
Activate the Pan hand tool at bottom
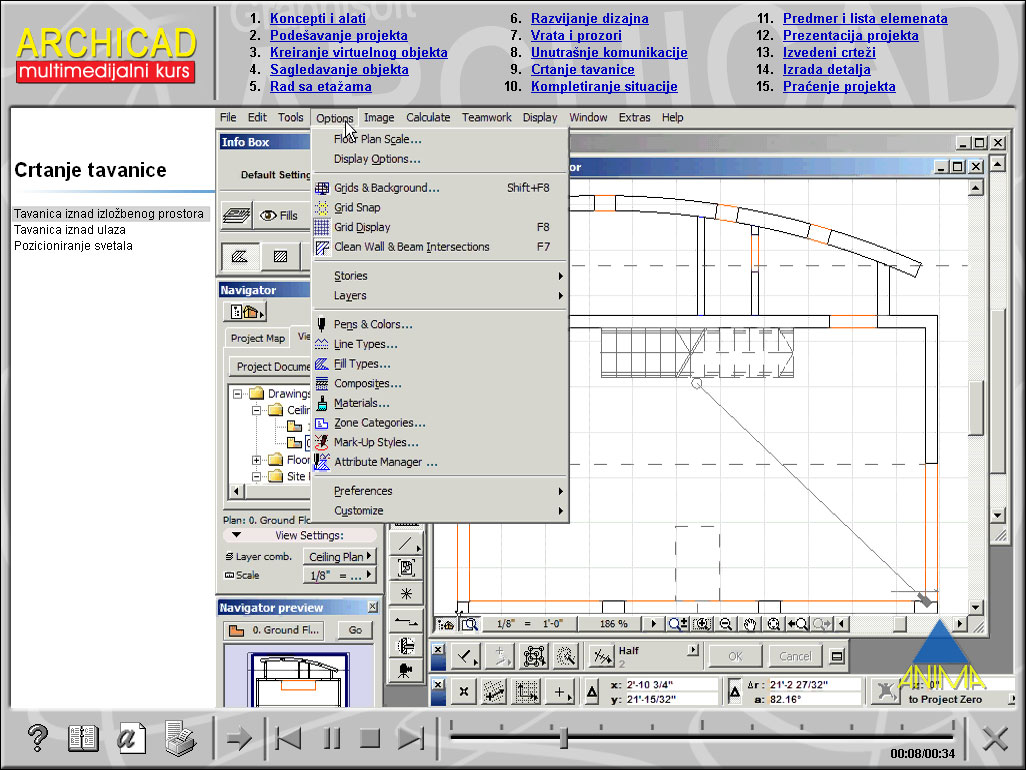pos(749,623)
